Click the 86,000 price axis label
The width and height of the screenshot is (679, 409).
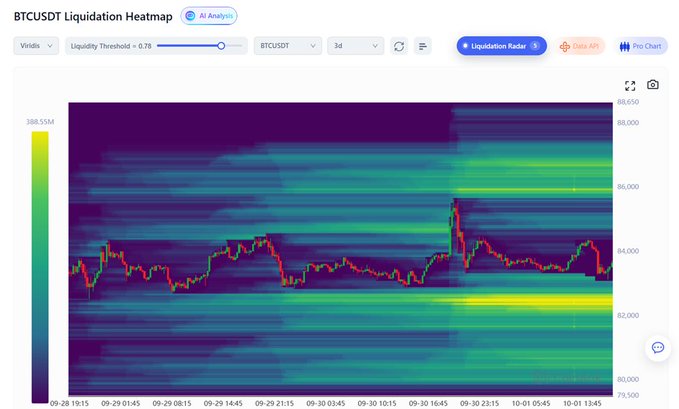(x=628, y=187)
